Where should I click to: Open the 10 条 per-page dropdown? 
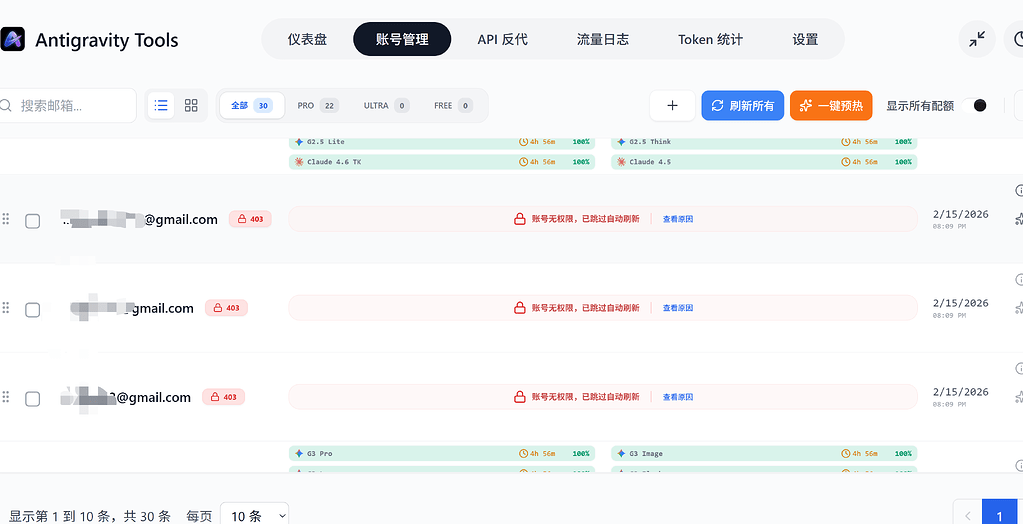click(x=254, y=516)
